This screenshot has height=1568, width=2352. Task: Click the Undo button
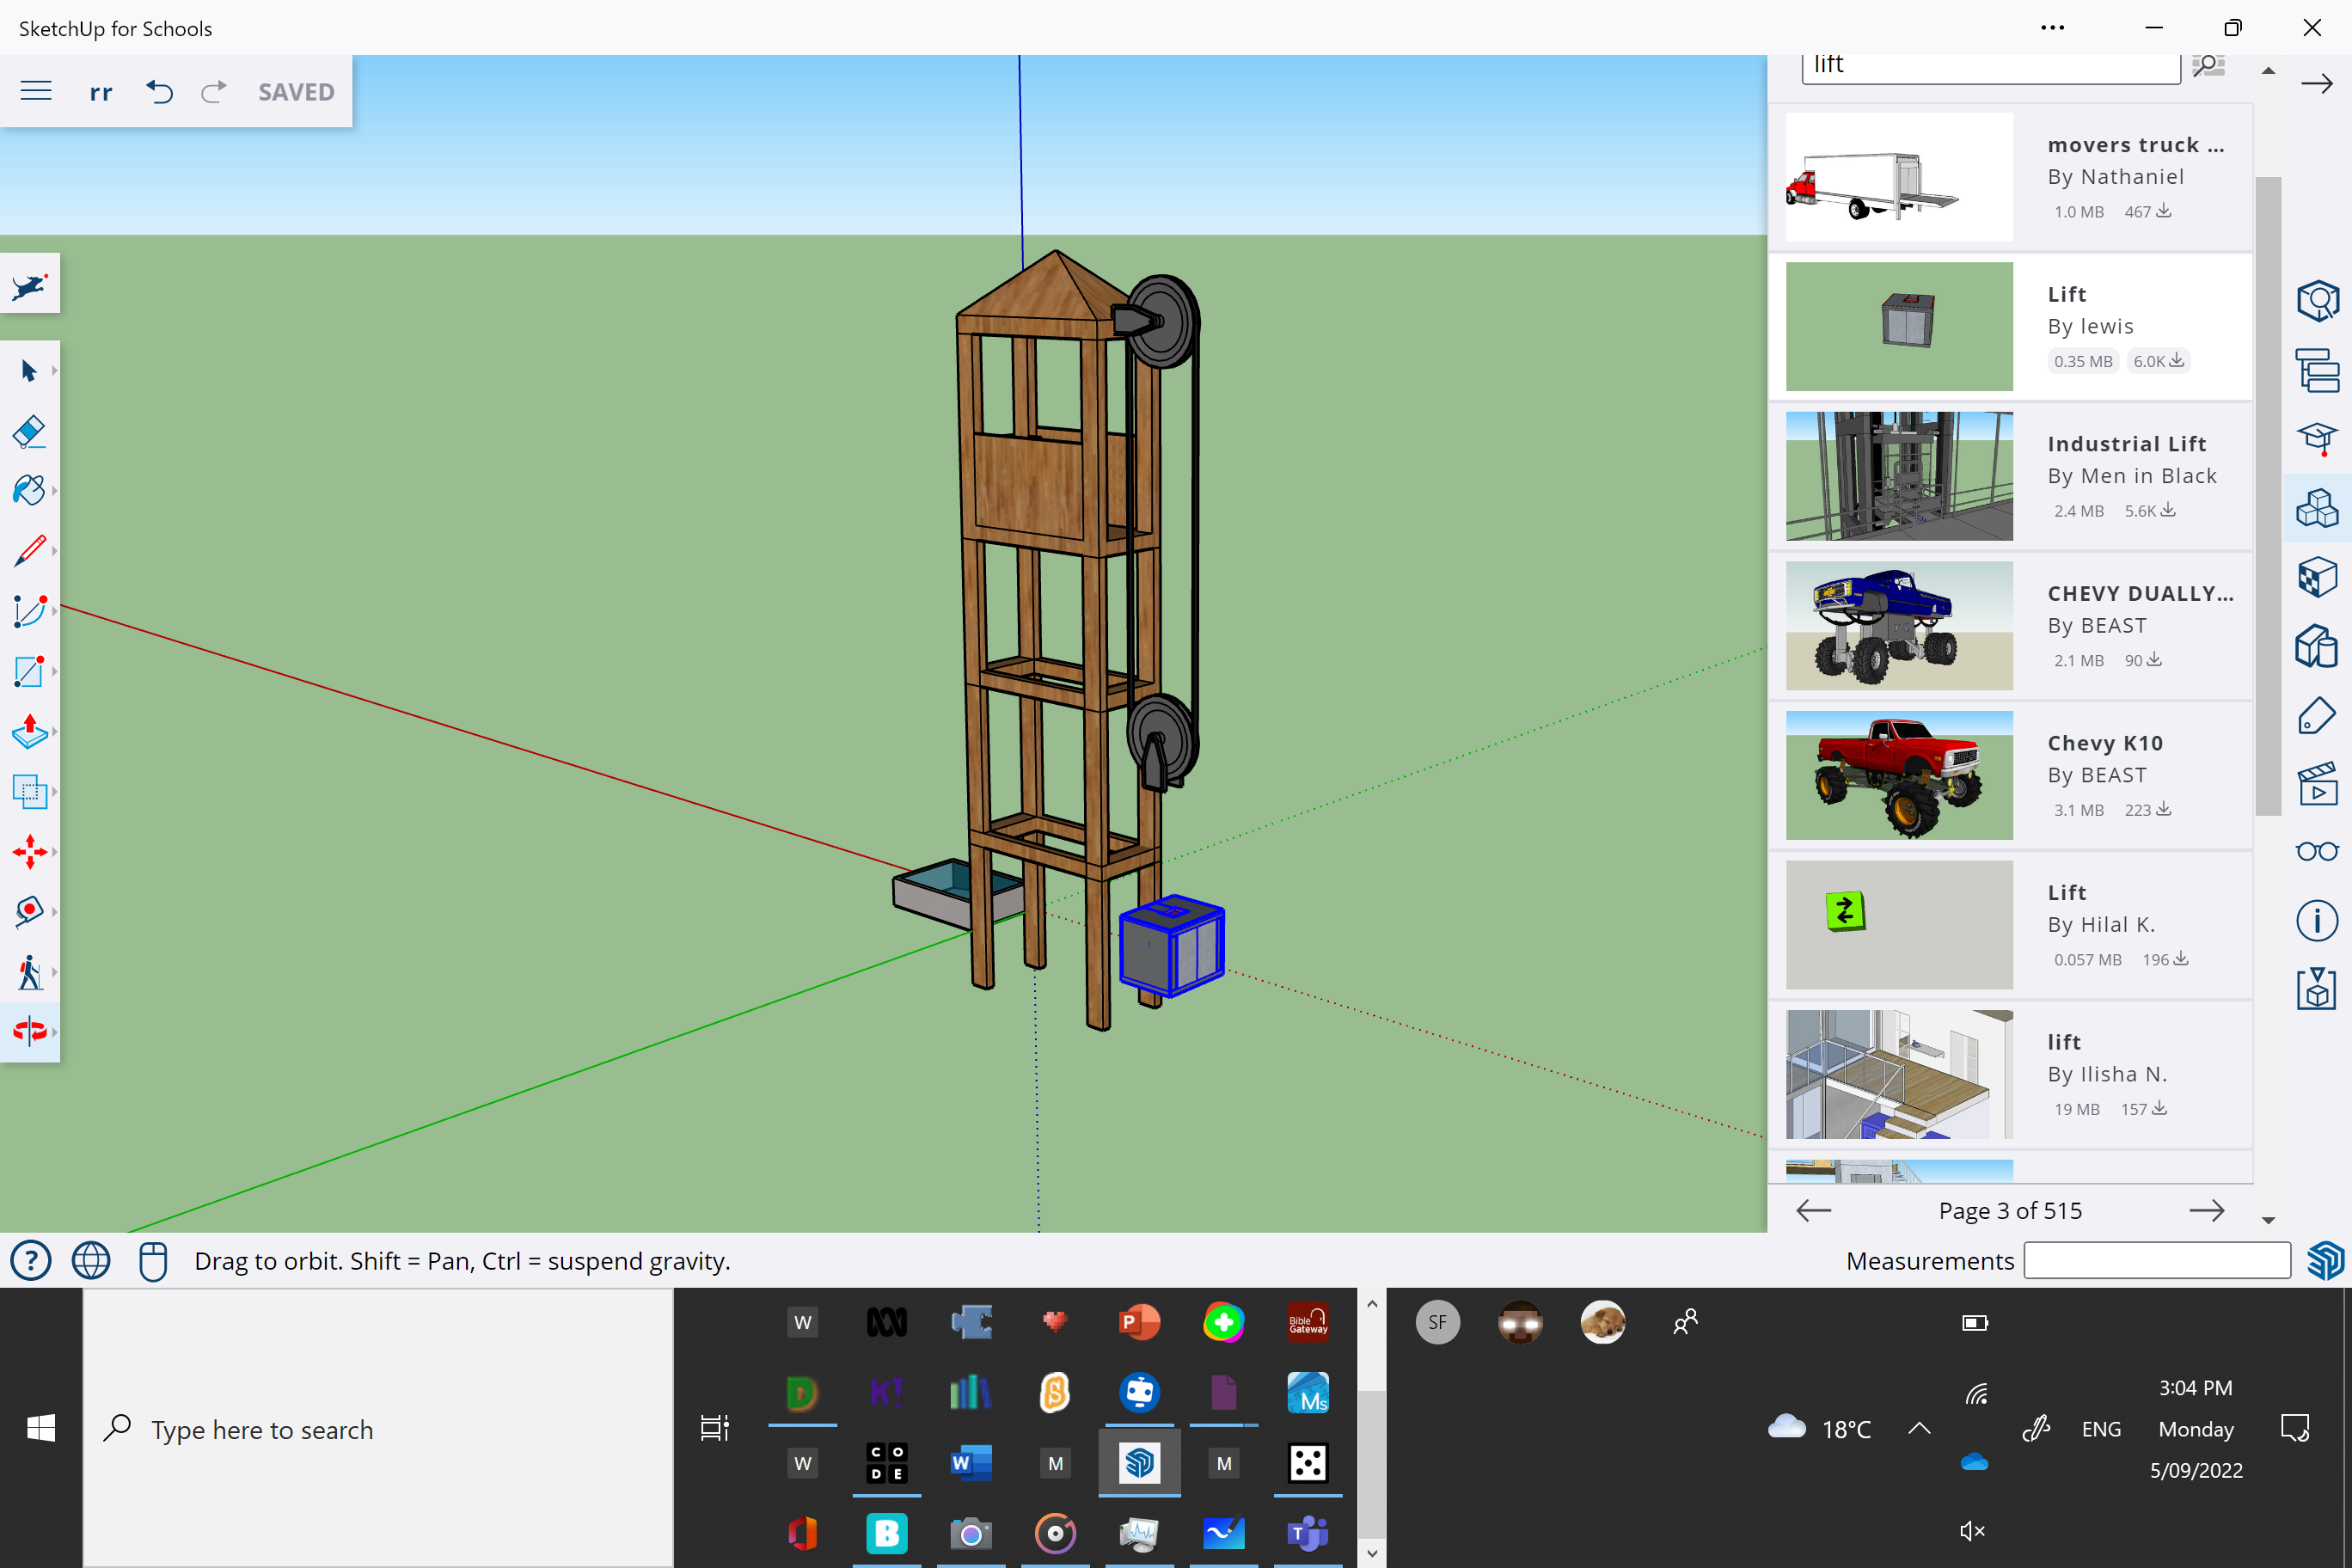tap(159, 91)
